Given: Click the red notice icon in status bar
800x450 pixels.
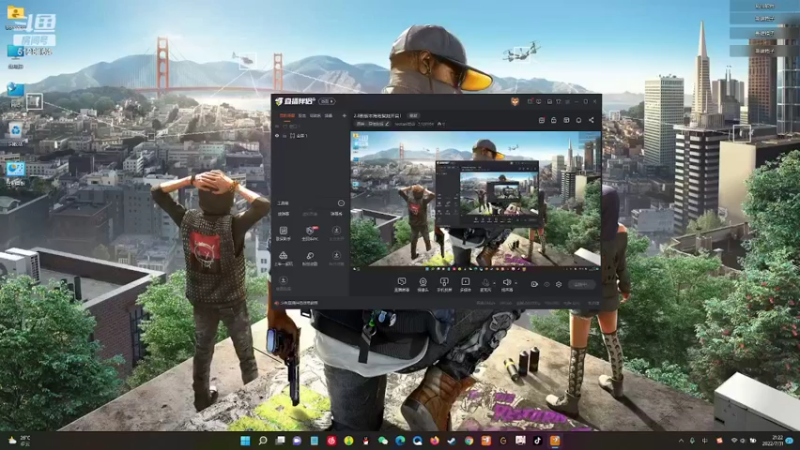Looking at the screenshot, I should point(277,303).
